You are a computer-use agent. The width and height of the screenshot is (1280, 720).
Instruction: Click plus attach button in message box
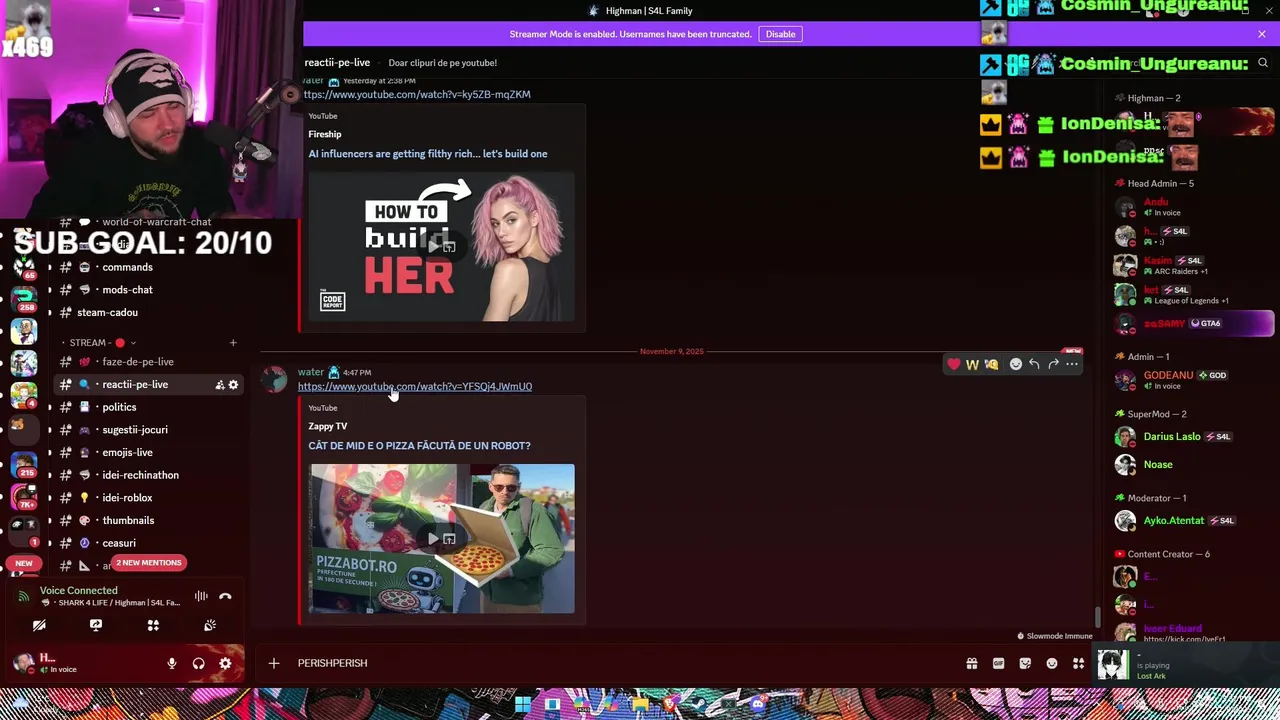[273, 663]
